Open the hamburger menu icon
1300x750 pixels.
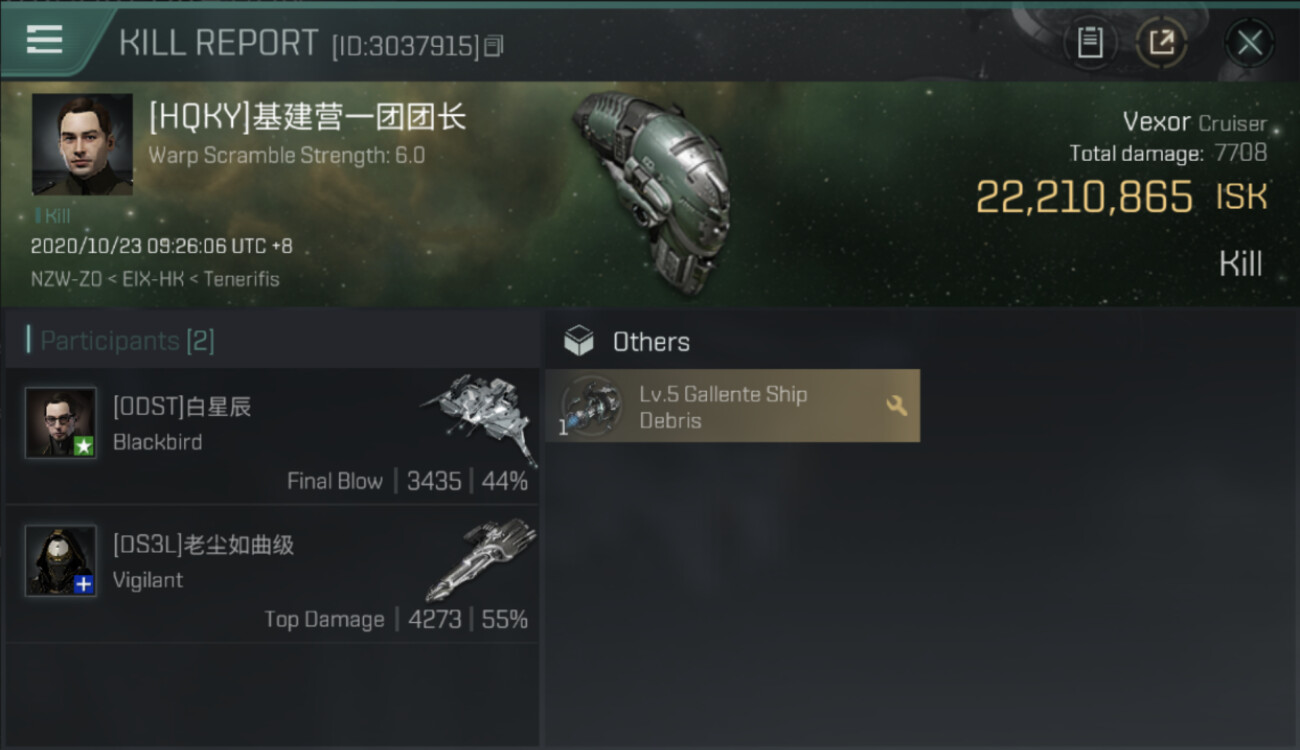tap(44, 40)
